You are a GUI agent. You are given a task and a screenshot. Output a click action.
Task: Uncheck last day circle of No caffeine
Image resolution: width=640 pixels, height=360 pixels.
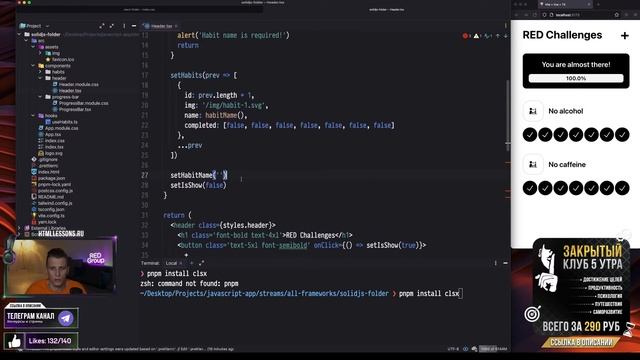tap(622, 188)
